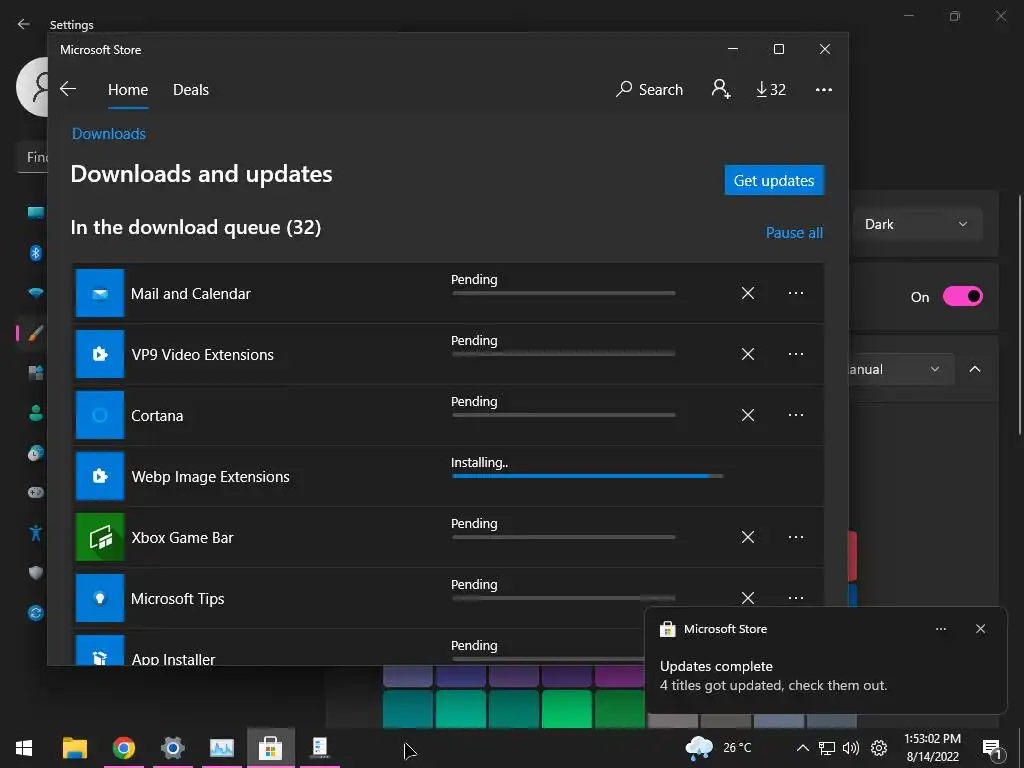The width and height of the screenshot is (1024, 768).
Task: Open File Explorer from the taskbar
Action: pyautogui.click(x=74, y=748)
